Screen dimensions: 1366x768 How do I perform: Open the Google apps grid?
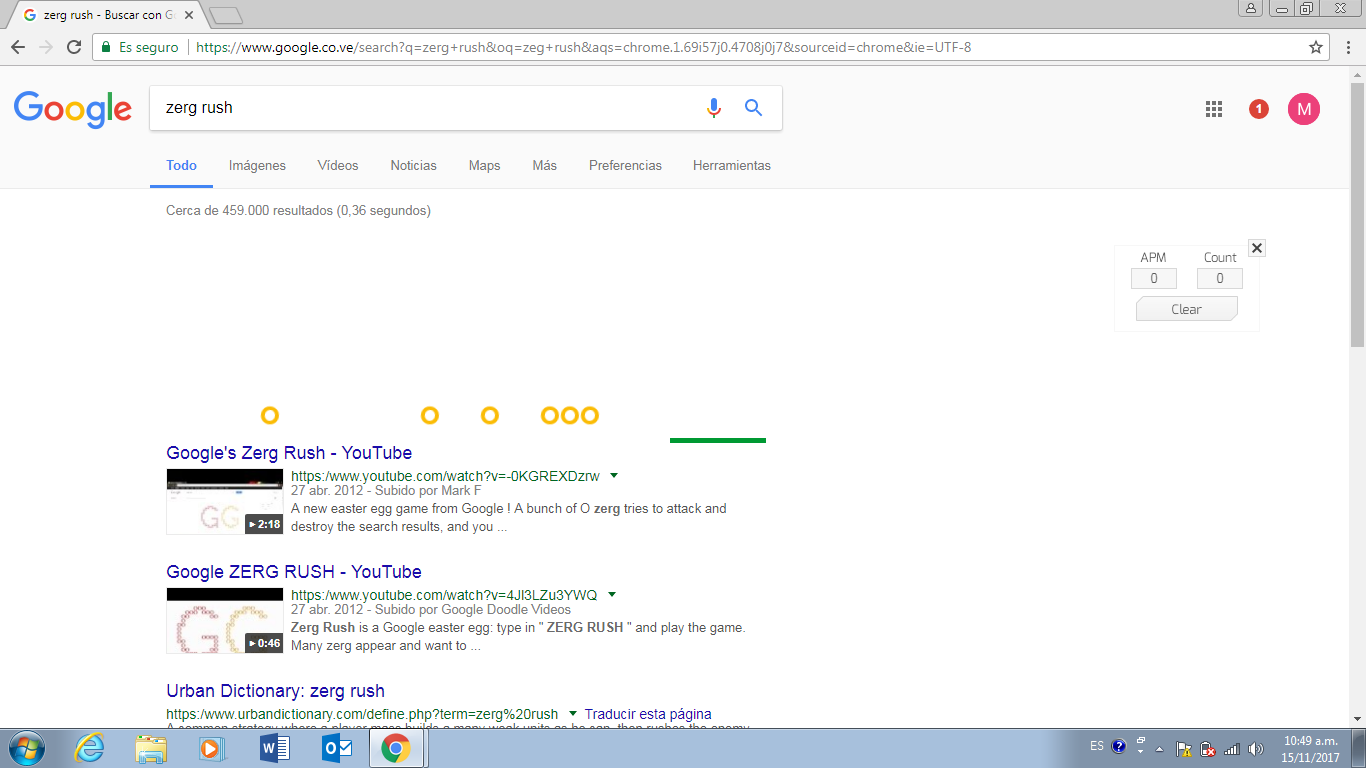pos(1214,110)
